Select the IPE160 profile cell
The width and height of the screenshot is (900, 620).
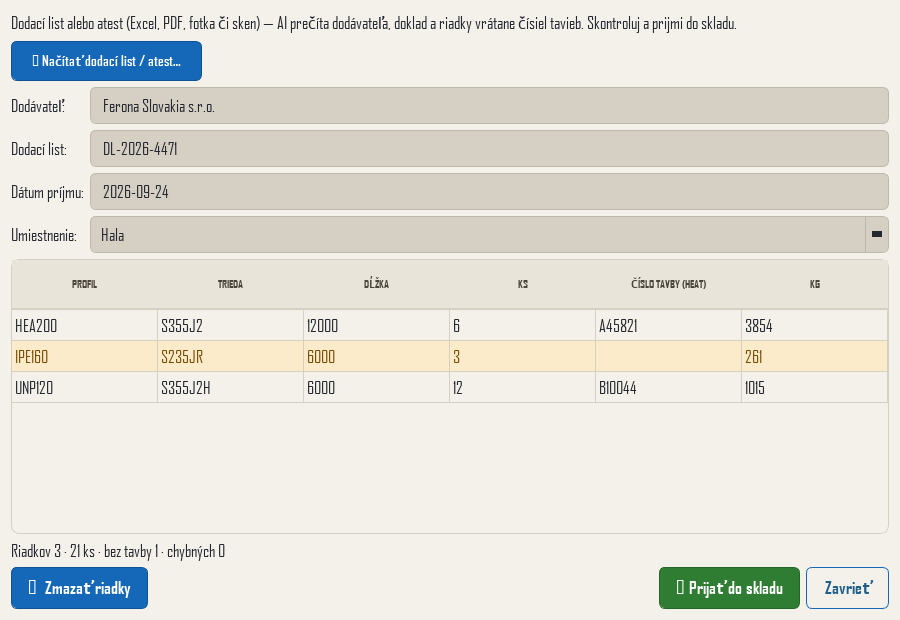[84, 356]
